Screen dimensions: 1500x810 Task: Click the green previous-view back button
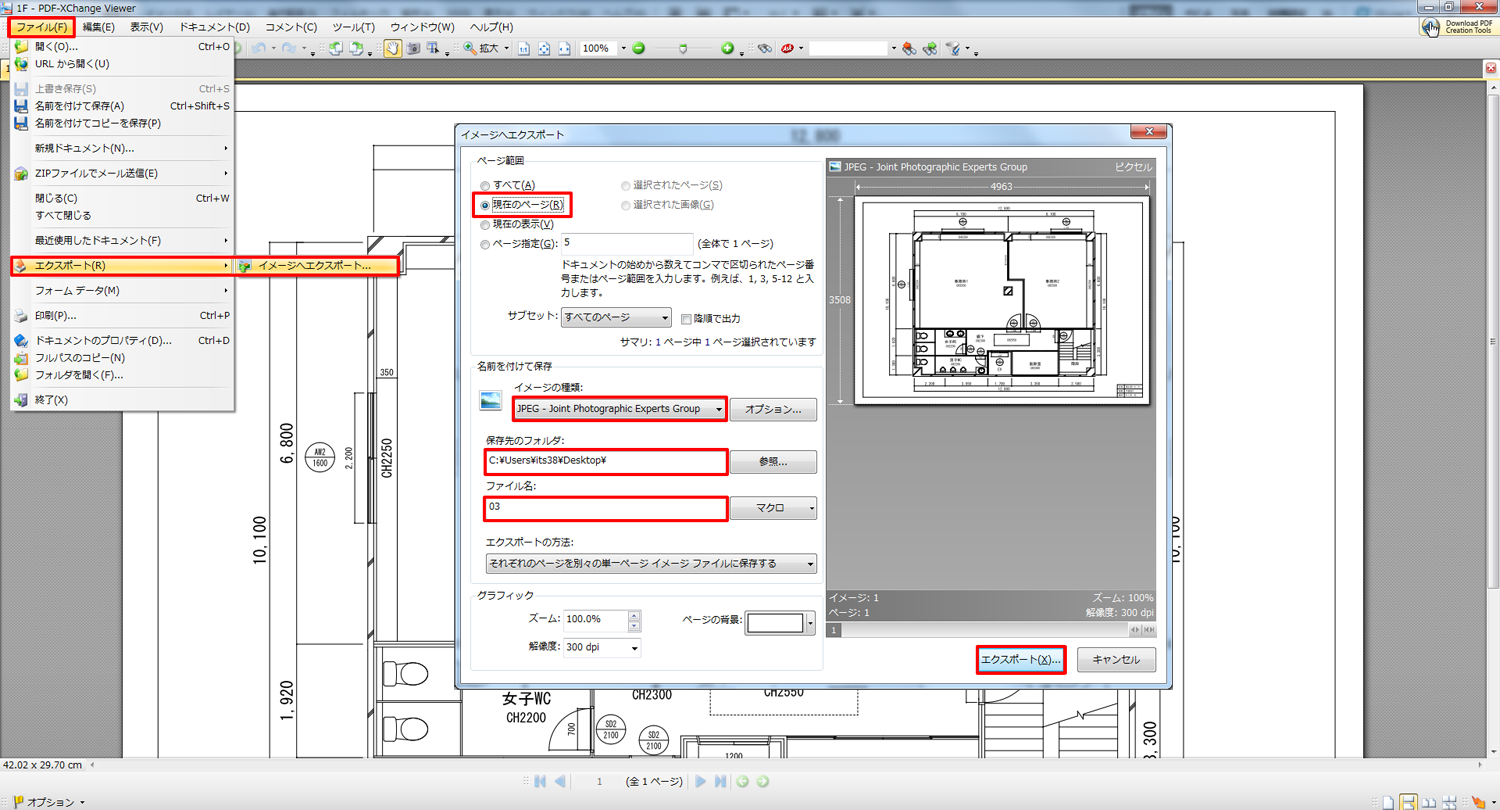tap(742, 781)
